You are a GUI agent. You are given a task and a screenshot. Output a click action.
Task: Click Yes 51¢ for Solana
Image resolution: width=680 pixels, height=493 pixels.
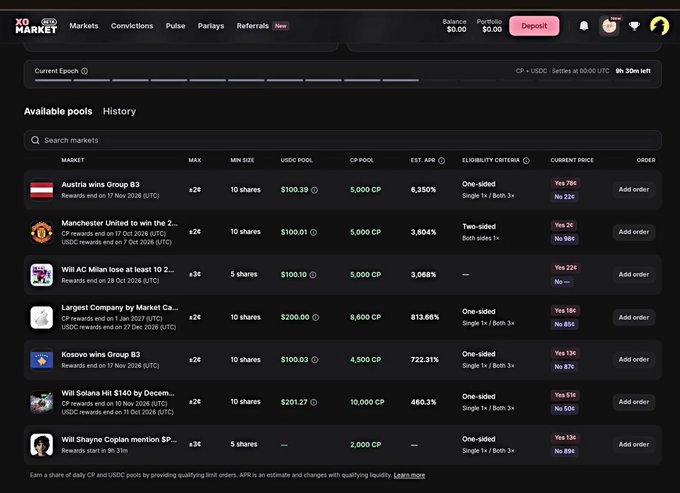coord(565,395)
